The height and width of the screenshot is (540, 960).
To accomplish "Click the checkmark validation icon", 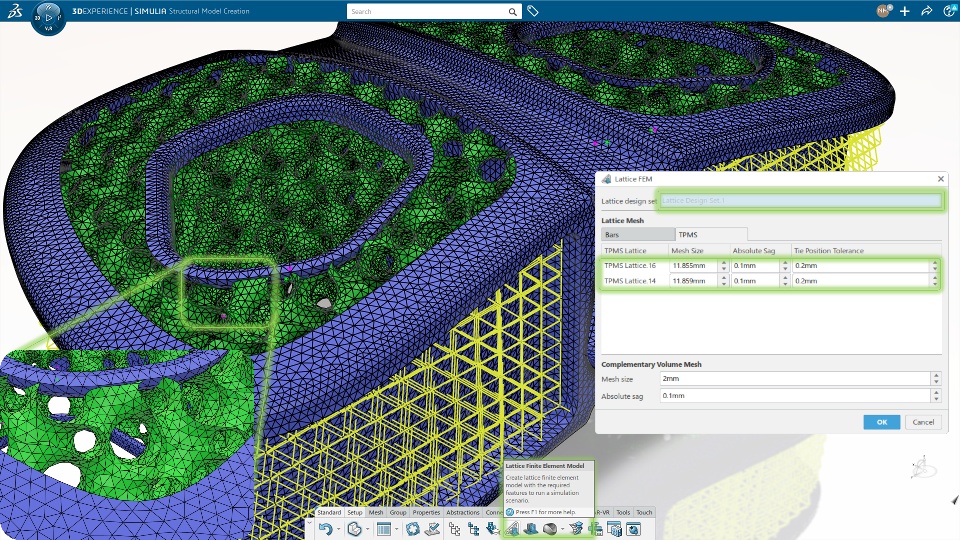I will [432, 529].
